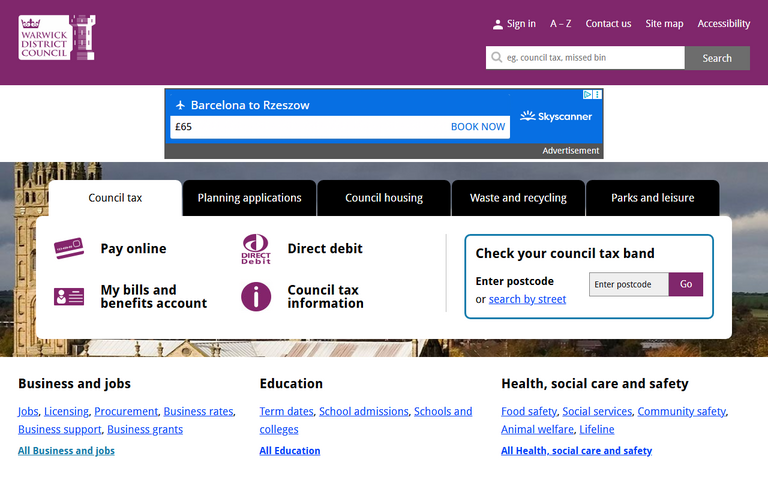Open the Parks and leisure tab
The image size is (768, 480).
pos(652,198)
